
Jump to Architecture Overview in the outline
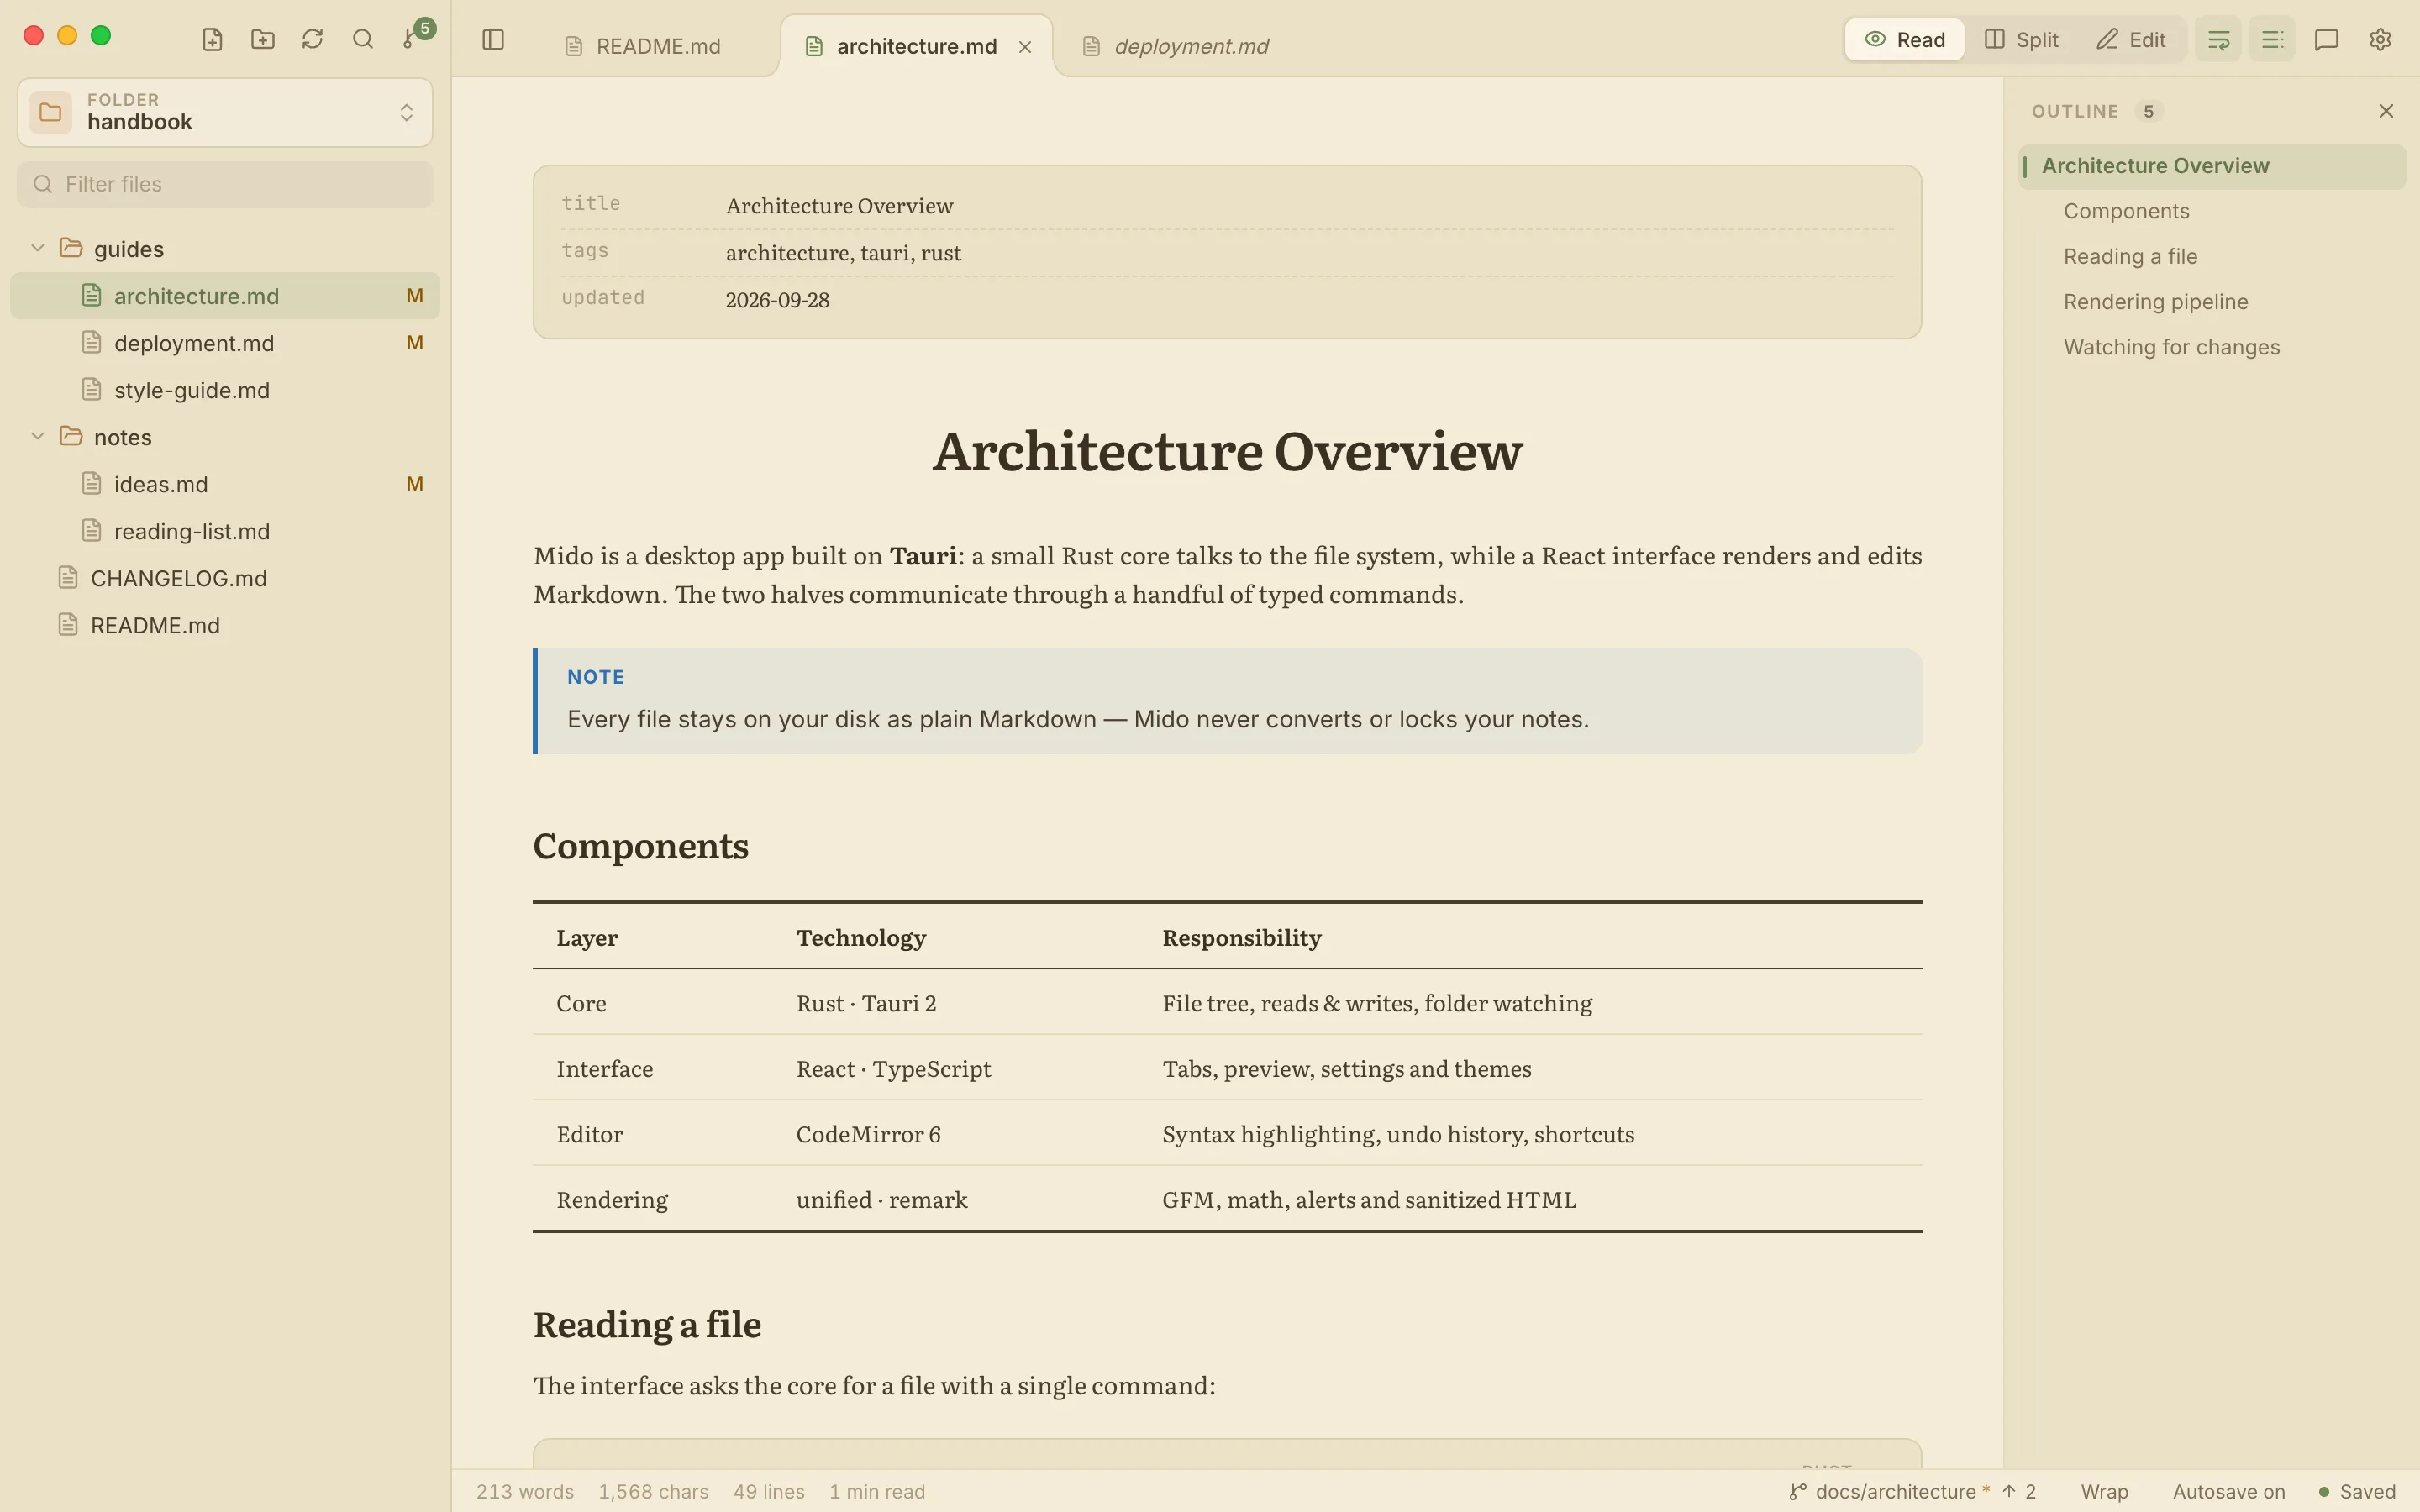pos(2212,166)
